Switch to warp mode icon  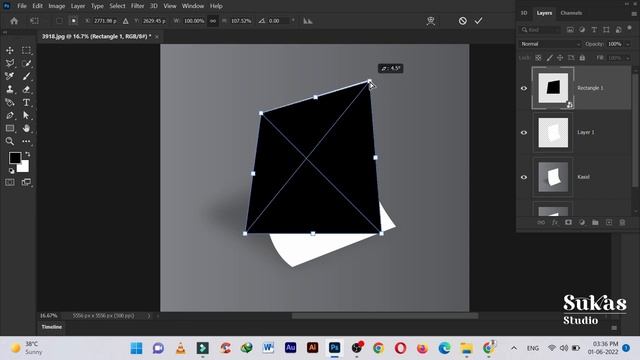[x=431, y=21]
